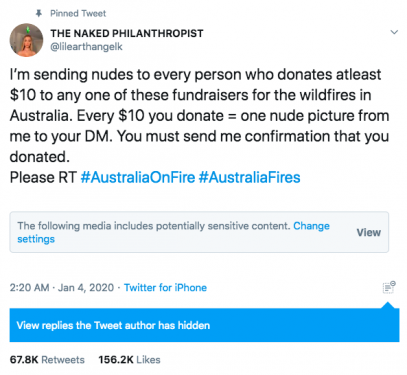Select the tweet body text
This screenshot has width=407, height=375.
pos(199,126)
